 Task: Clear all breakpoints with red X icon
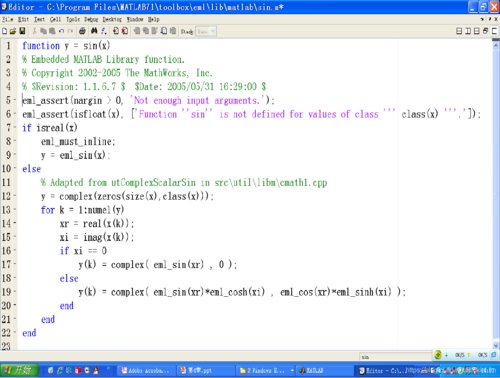[x=124, y=31]
